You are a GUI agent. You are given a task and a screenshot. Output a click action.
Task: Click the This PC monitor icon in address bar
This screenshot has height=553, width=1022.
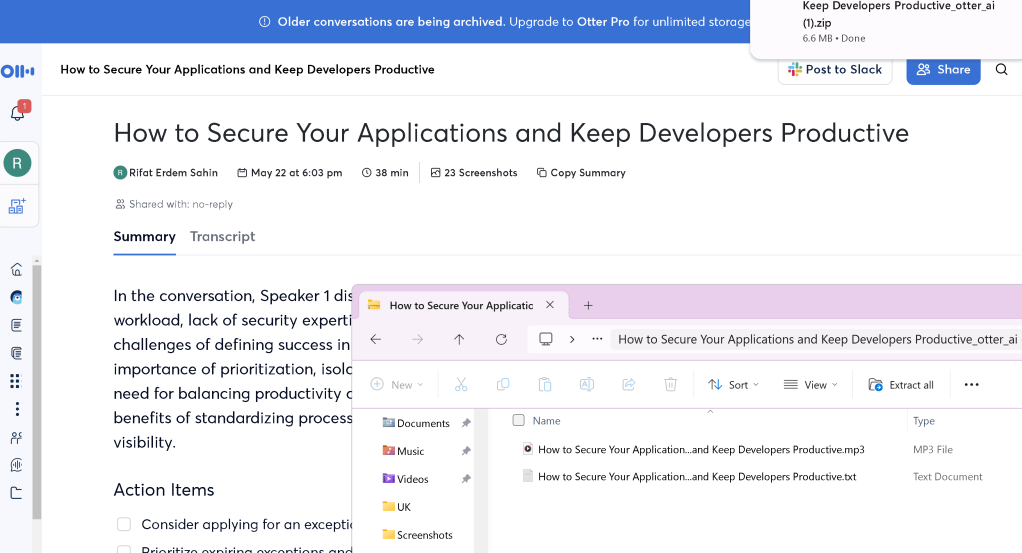[x=546, y=339]
